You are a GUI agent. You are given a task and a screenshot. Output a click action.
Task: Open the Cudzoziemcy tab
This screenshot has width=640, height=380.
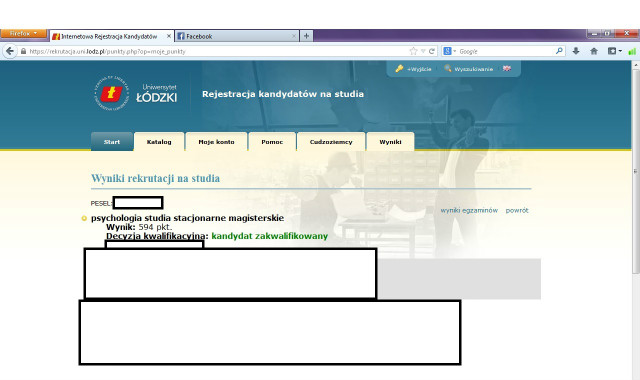pyautogui.click(x=331, y=142)
